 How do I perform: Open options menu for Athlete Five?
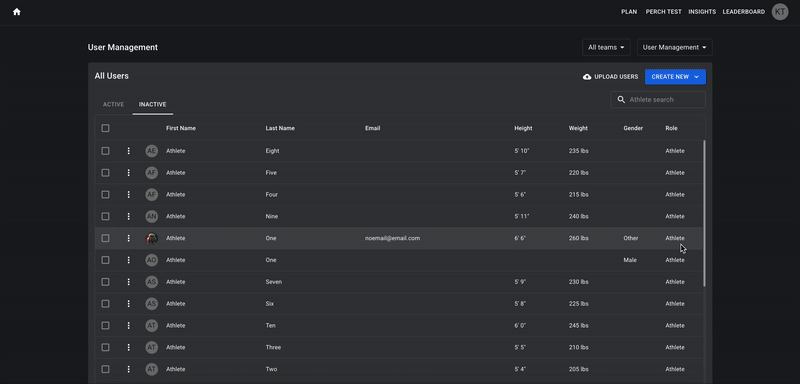click(129, 173)
